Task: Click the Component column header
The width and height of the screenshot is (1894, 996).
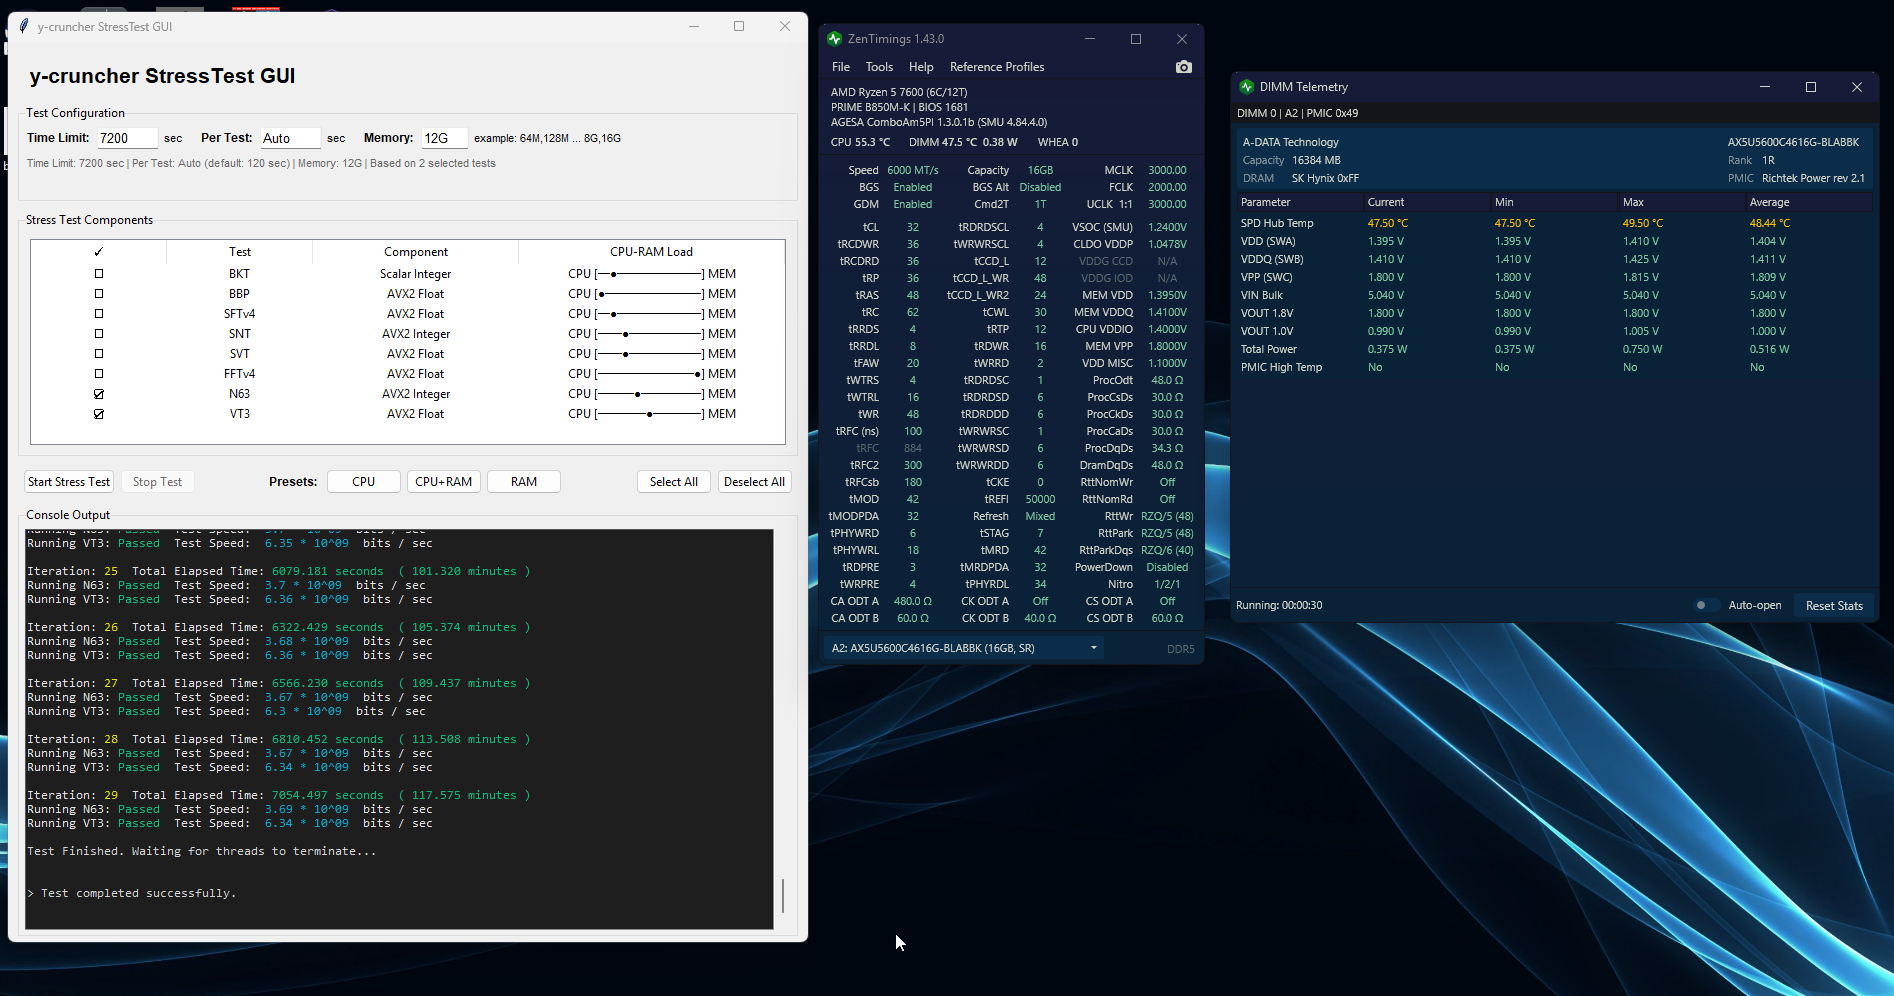Action: click(x=416, y=252)
